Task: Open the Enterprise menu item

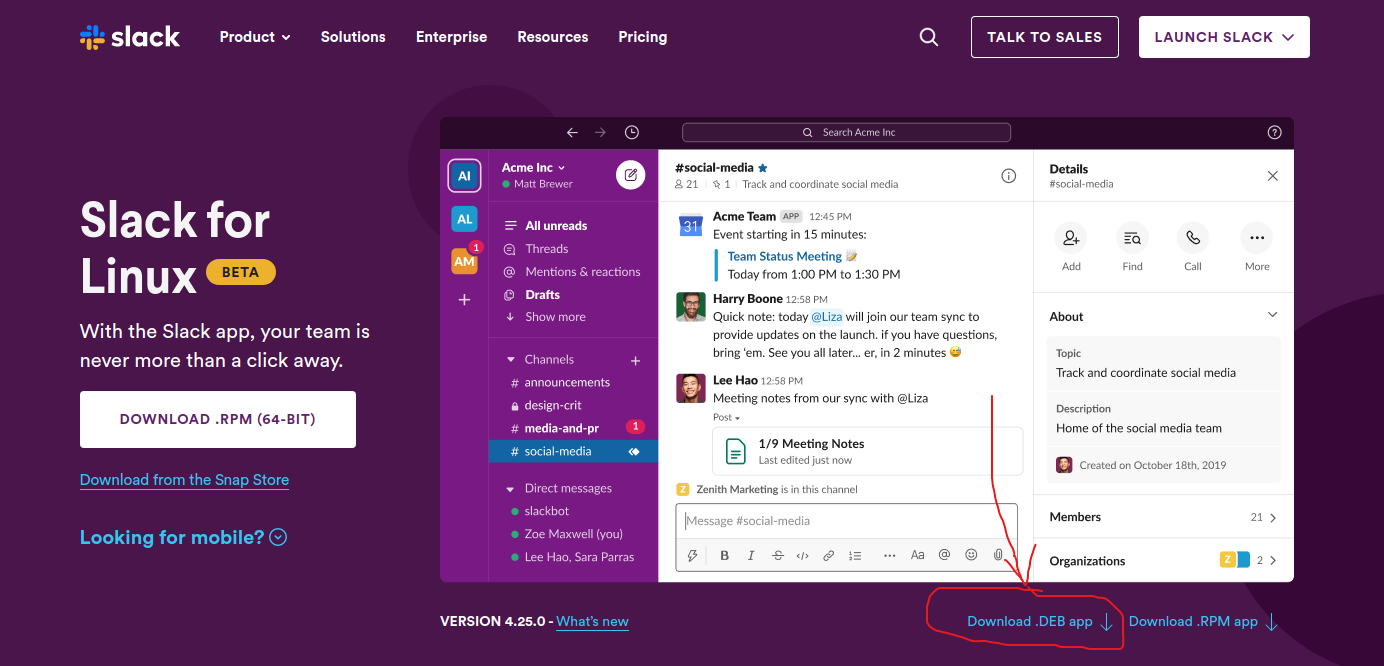Action: 452,37
